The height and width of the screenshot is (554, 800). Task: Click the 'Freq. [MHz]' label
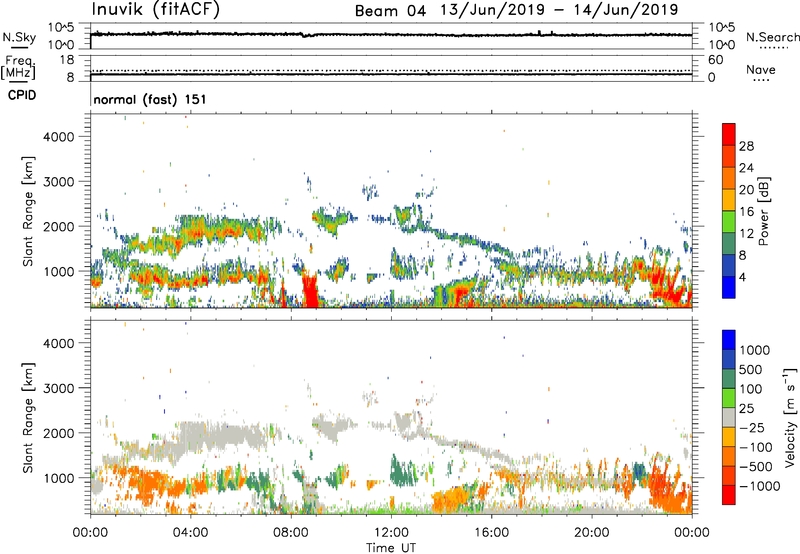point(19,67)
